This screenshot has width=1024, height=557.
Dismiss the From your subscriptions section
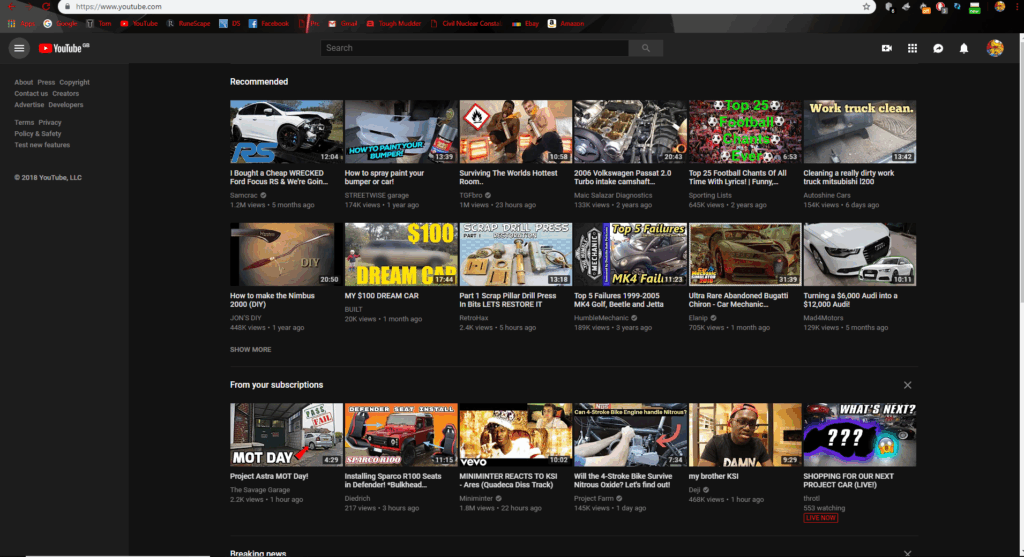click(907, 385)
